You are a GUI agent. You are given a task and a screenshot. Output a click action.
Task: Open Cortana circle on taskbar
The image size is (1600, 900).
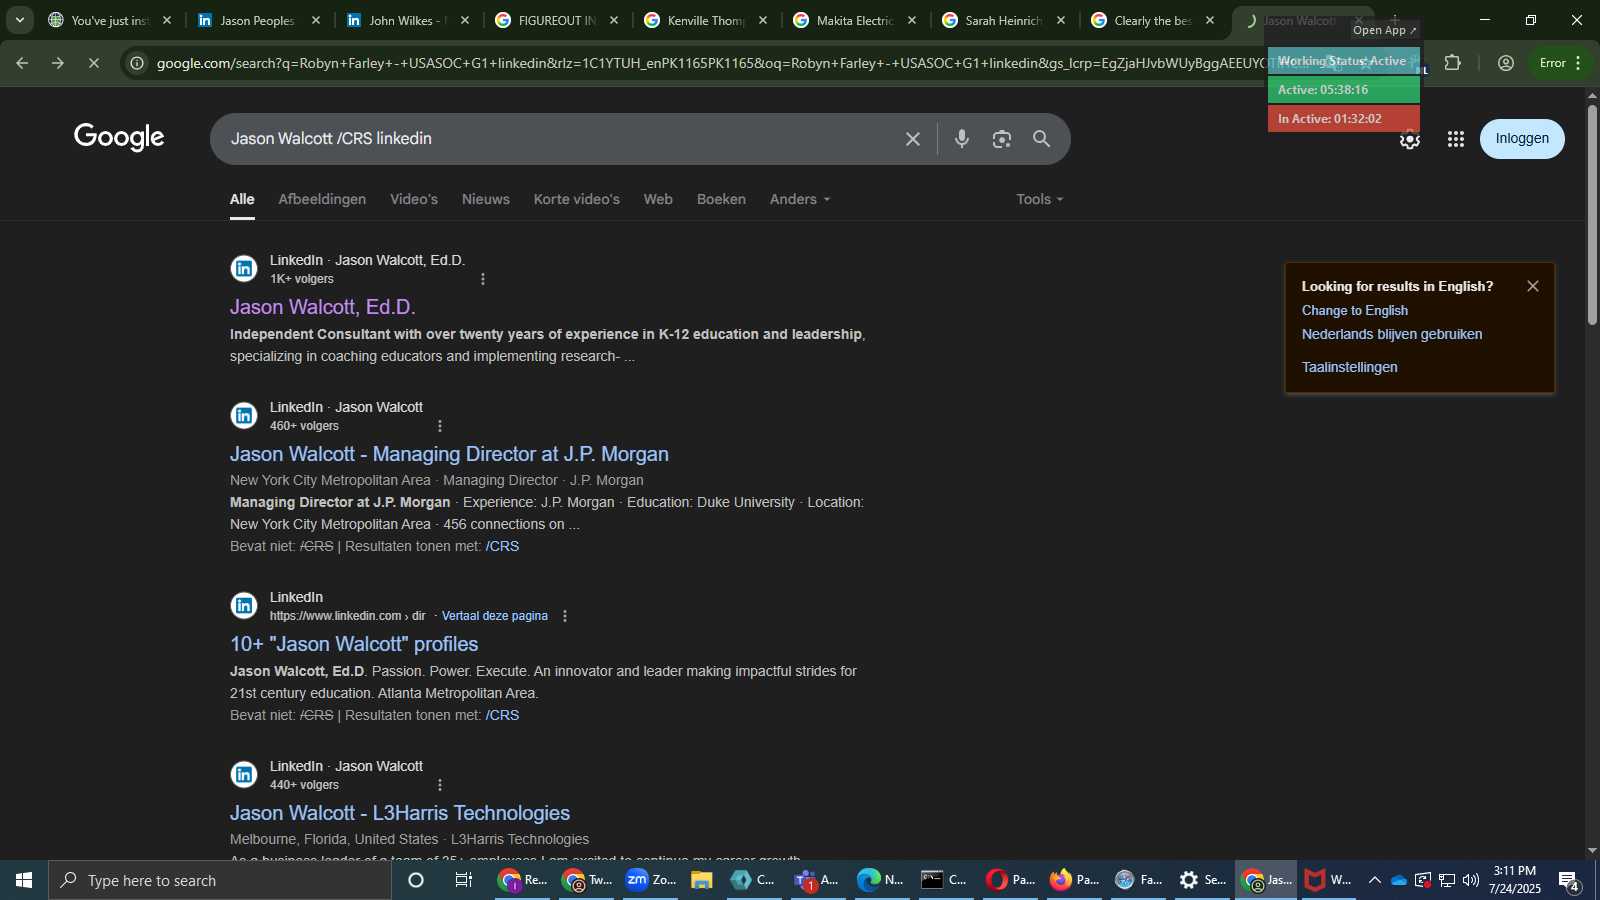click(x=416, y=880)
